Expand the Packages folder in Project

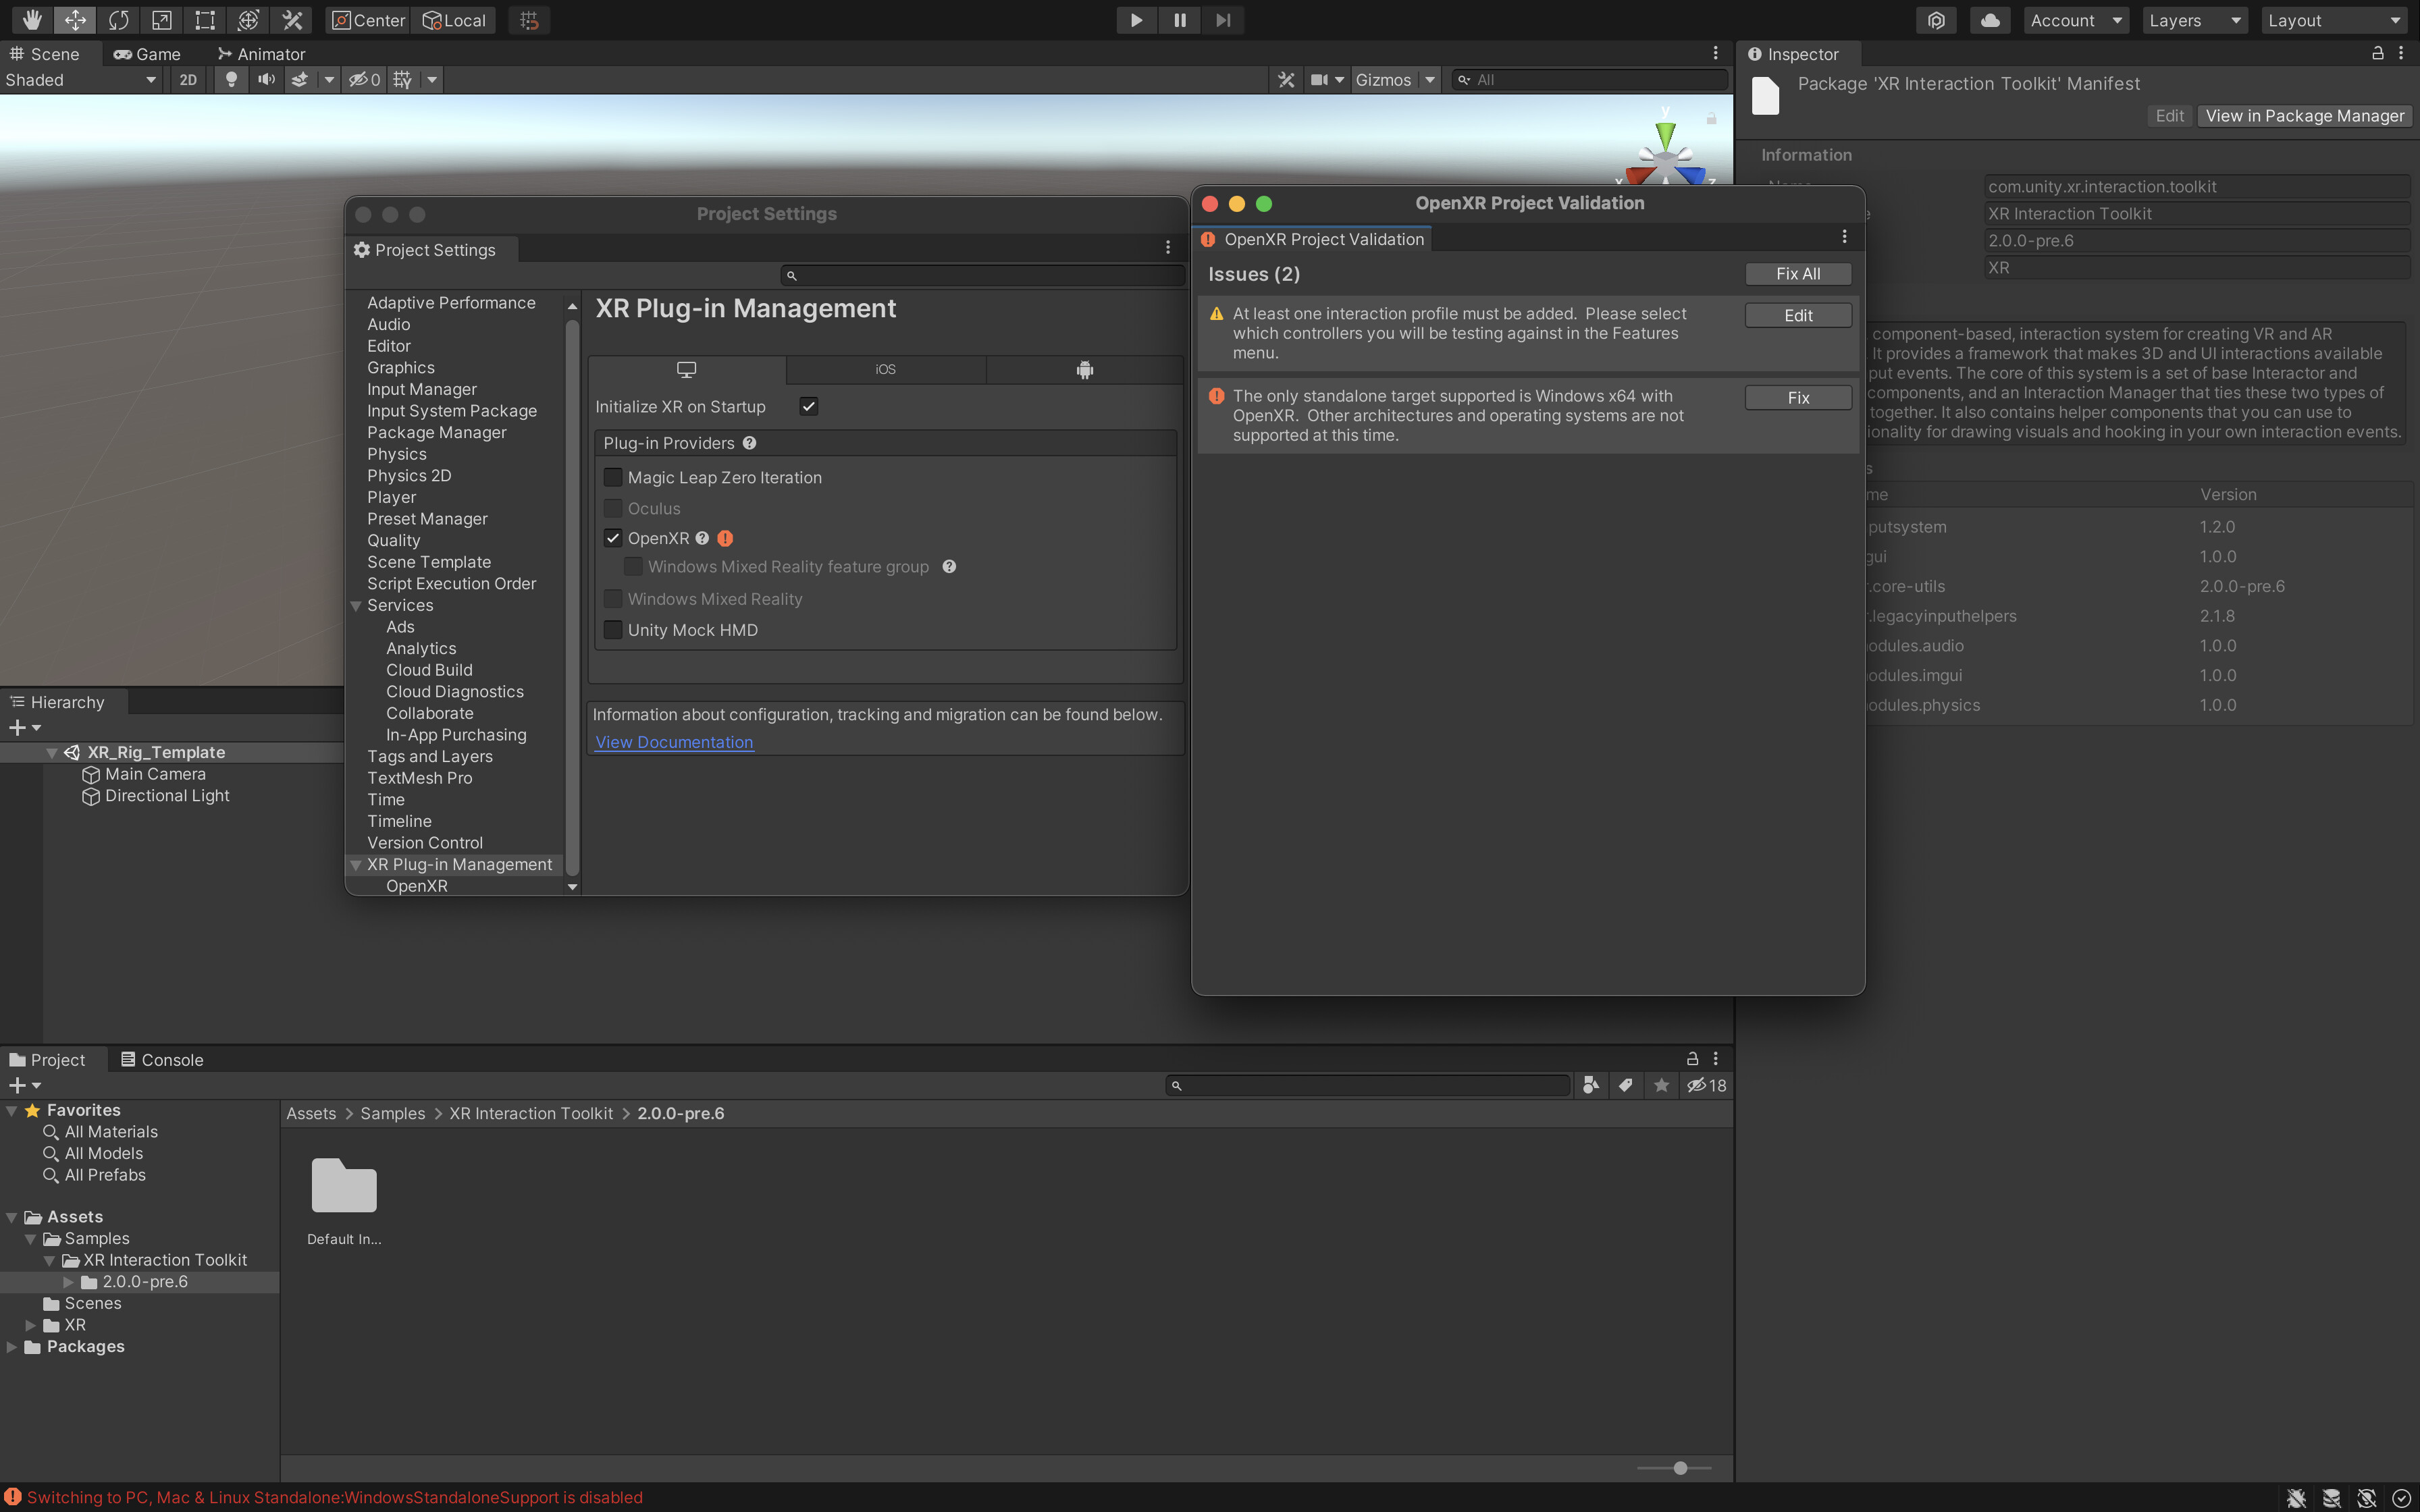(12, 1347)
